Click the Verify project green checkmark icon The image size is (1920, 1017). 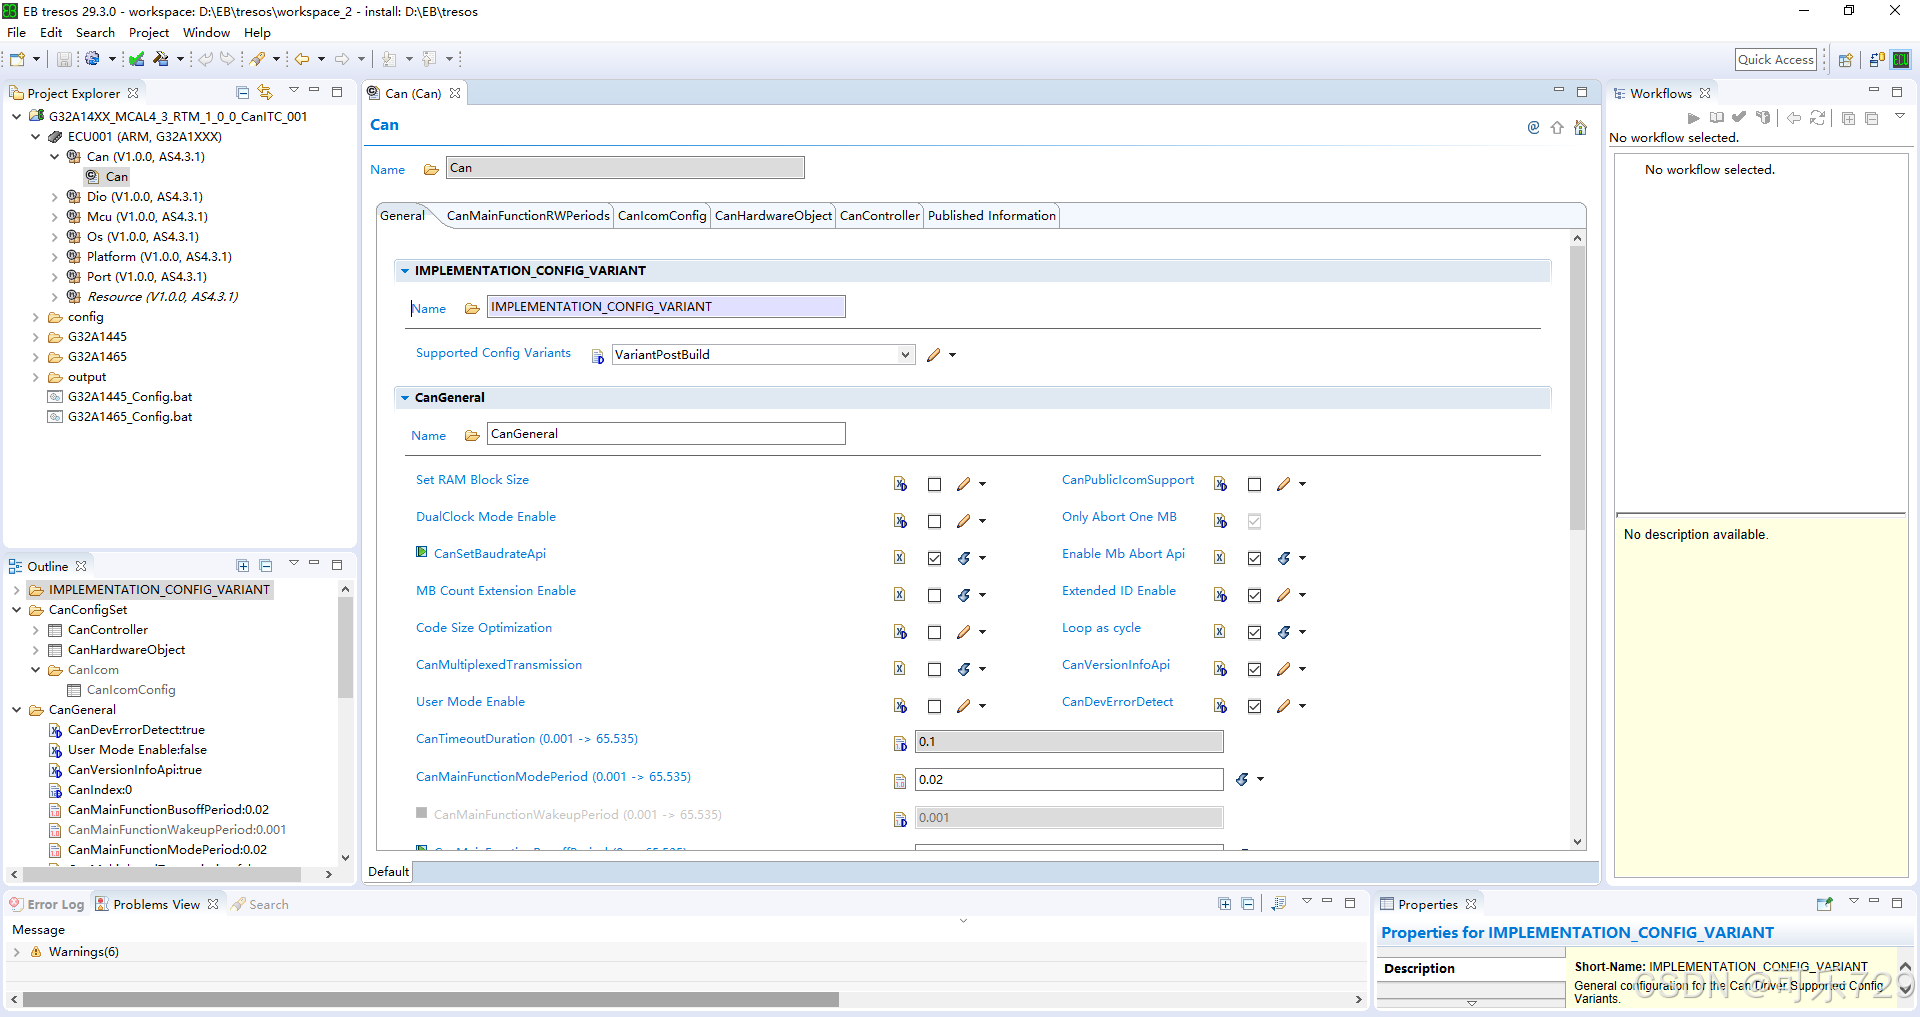point(137,59)
